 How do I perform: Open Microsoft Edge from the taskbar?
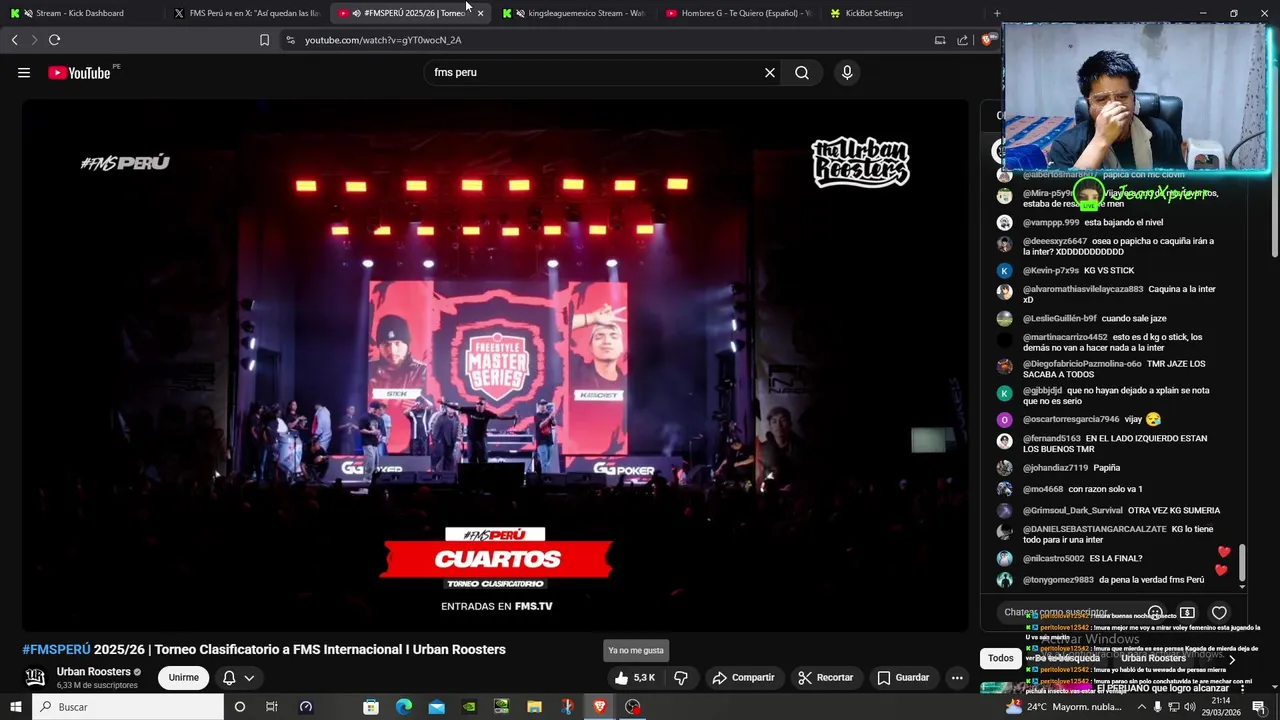click(404, 707)
